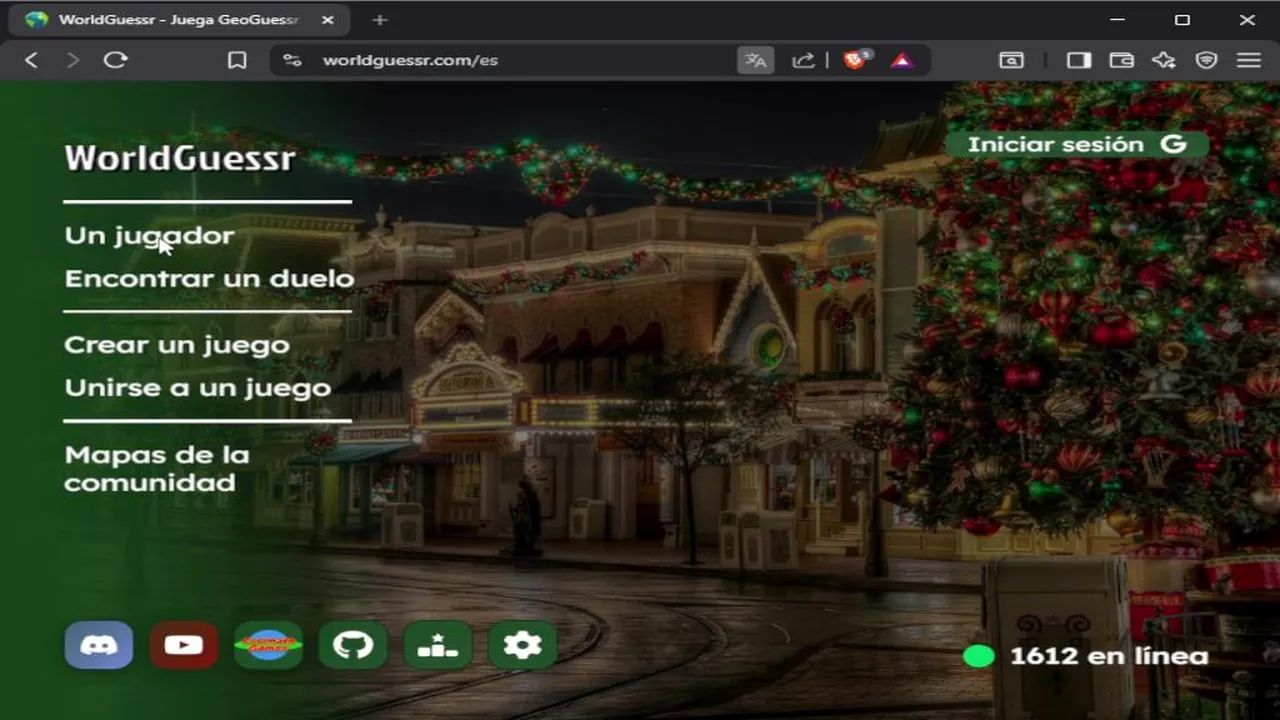Screen dimensions: 1280x720
Task: Open the YouTube channel icon
Action: tap(183, 645)
